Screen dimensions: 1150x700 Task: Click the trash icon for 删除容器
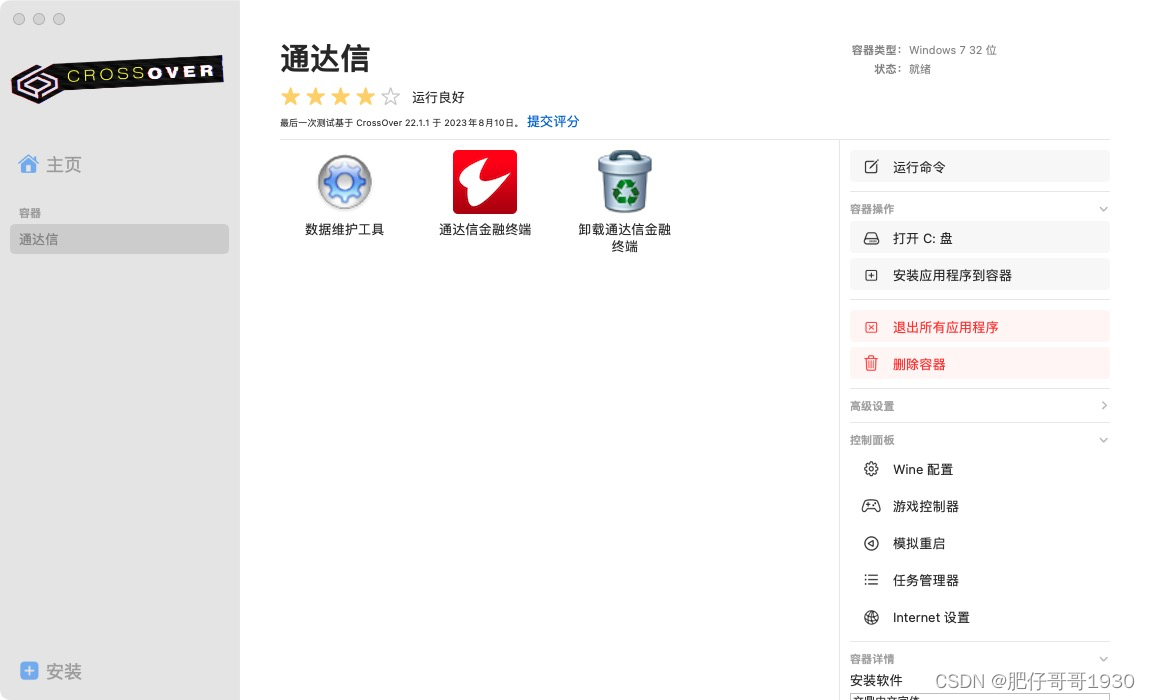[871, 363]
